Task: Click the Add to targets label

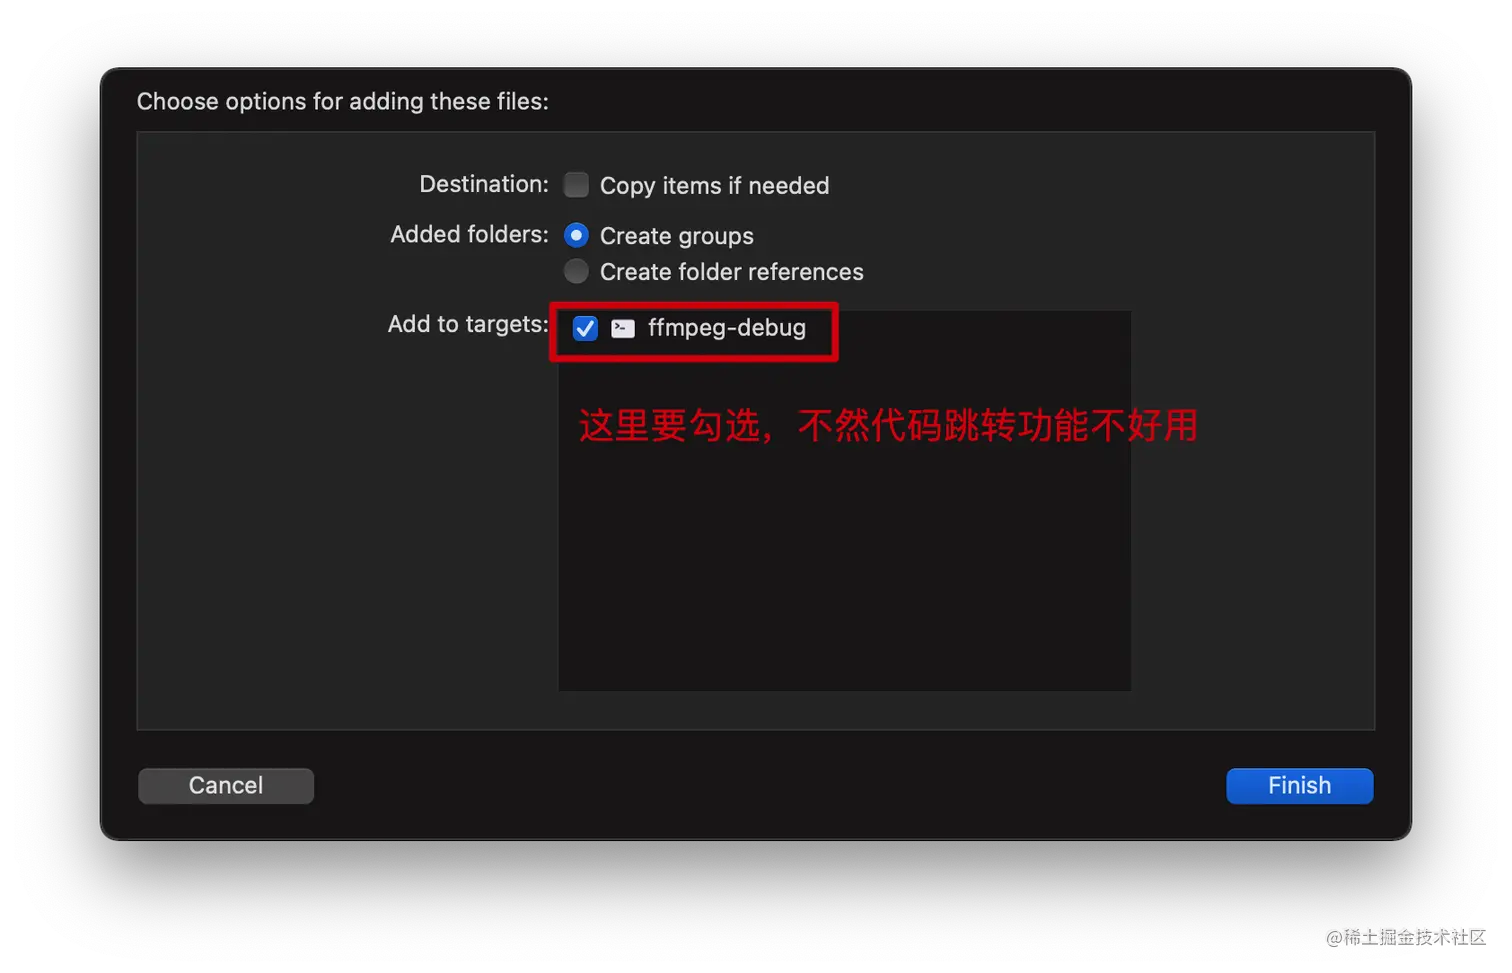Action: point(468,324)
